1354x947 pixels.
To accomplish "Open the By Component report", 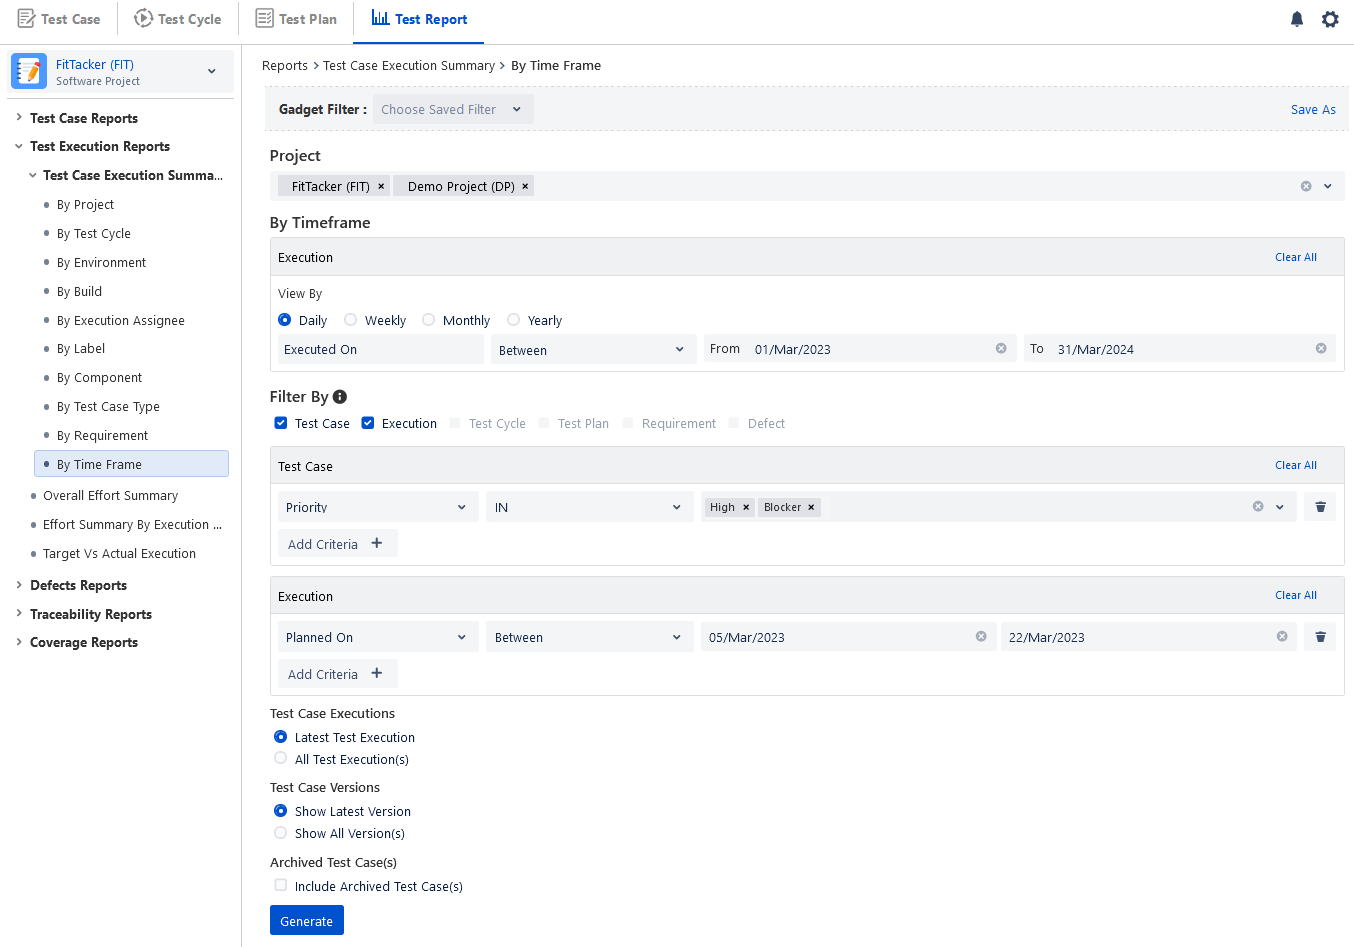I will click(x=99, y=378).
